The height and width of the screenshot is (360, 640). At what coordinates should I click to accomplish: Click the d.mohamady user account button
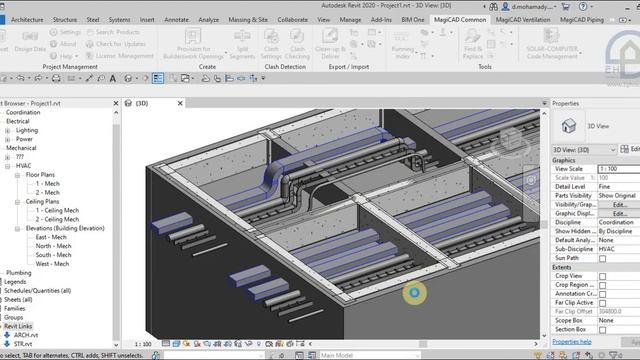pos(529,7)
